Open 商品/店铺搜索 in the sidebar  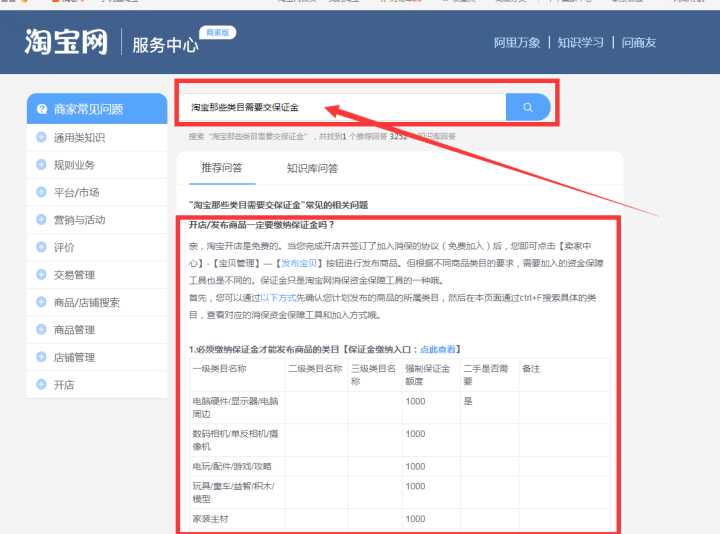(86, 302)
